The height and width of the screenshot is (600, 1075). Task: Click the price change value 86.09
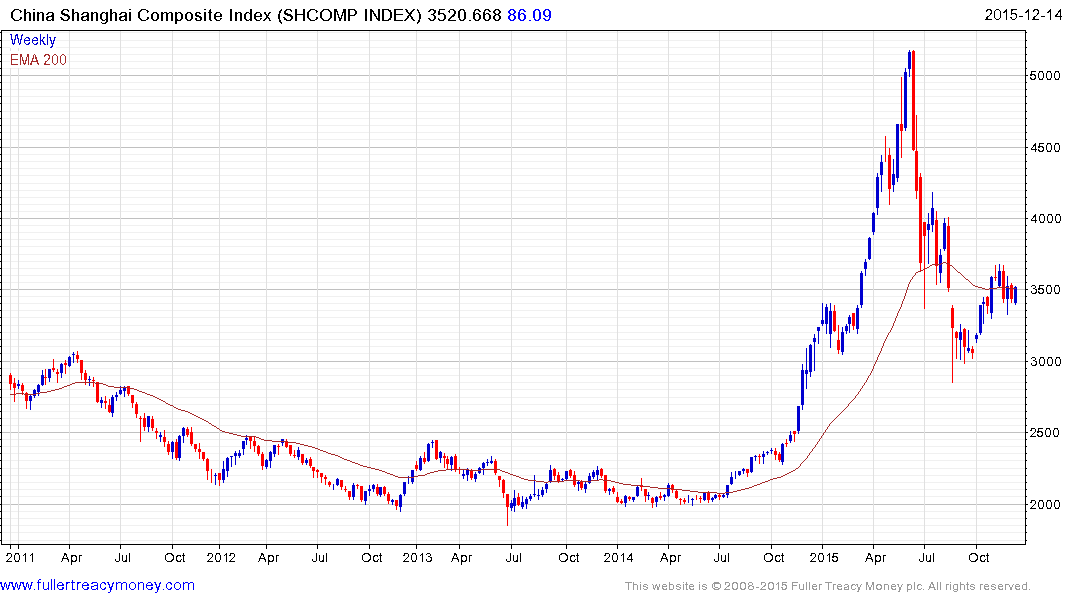(x=529, y=15)
